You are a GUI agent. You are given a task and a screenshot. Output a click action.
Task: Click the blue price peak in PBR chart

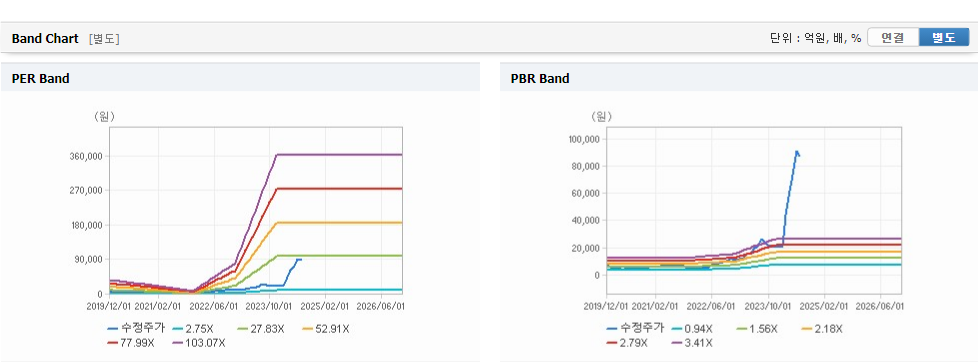click(x=797, y=152)
